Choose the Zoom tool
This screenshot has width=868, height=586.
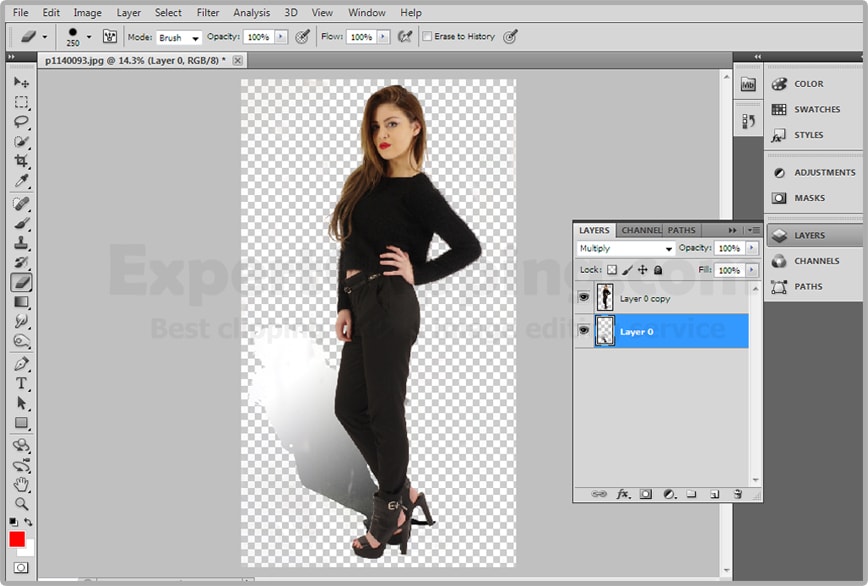[21, 503]
